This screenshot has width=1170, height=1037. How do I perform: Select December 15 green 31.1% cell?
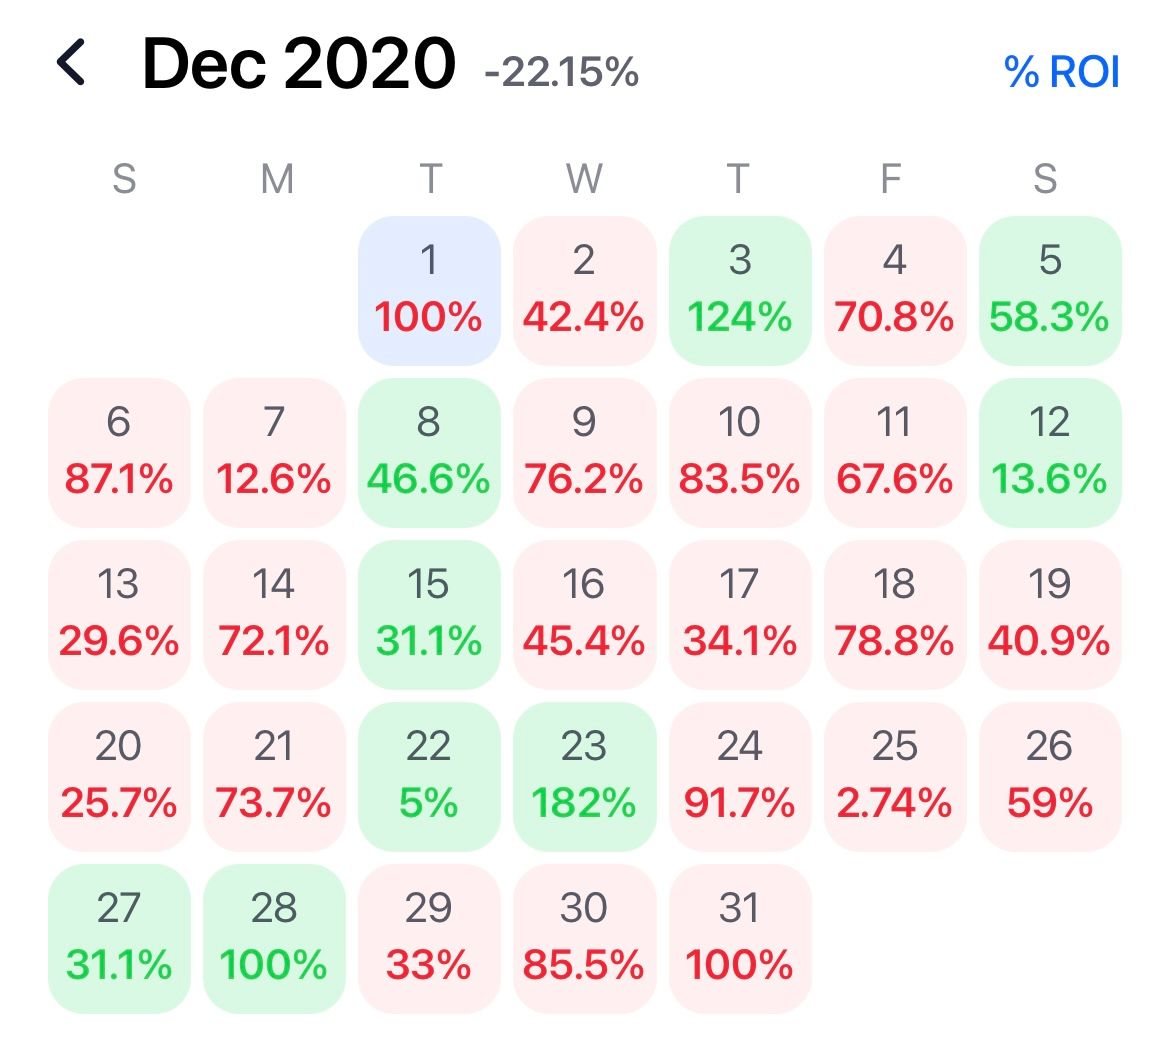[429, 614]
